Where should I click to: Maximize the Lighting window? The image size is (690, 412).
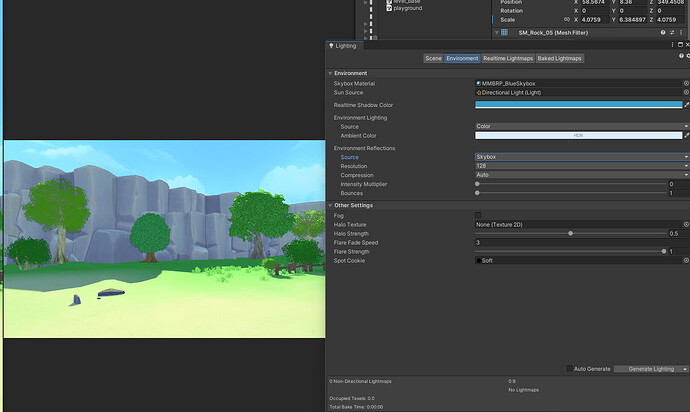[x=680, y=45]
